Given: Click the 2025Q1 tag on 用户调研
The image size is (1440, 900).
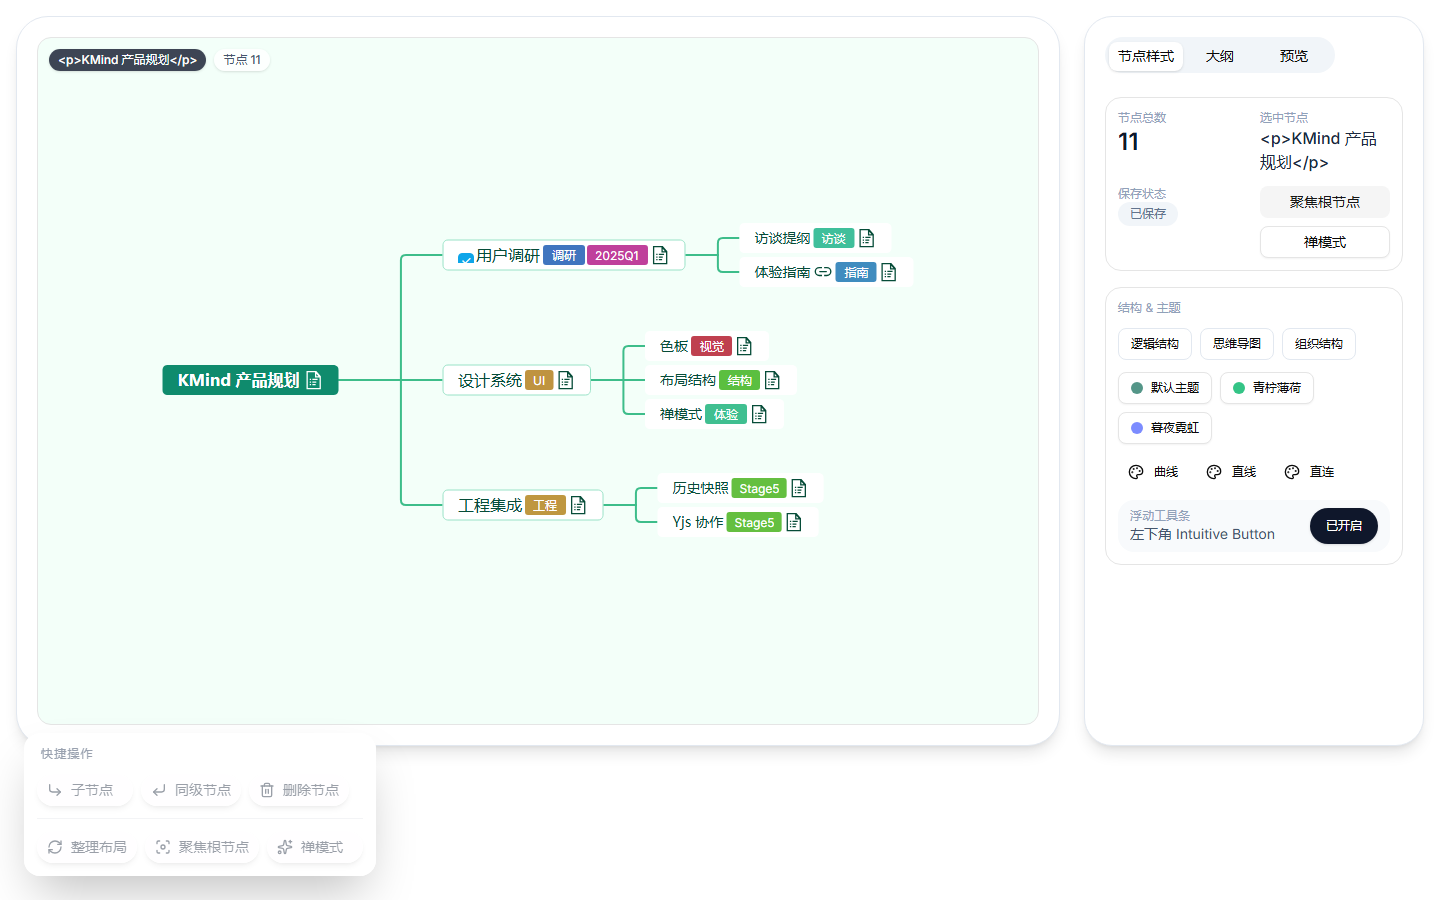Looking at the screenshot, I should 617,256.
